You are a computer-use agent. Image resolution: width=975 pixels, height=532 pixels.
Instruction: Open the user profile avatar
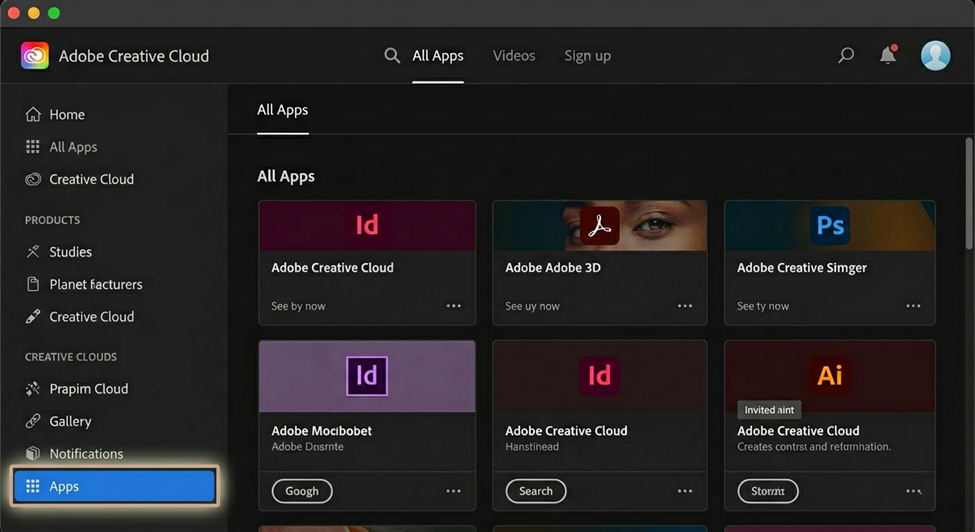935,55
